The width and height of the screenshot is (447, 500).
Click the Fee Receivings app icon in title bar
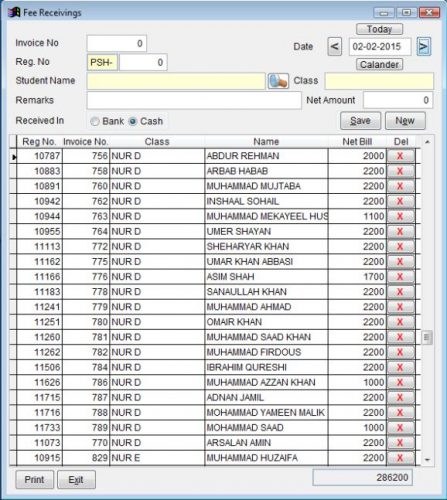click(14, 12)
